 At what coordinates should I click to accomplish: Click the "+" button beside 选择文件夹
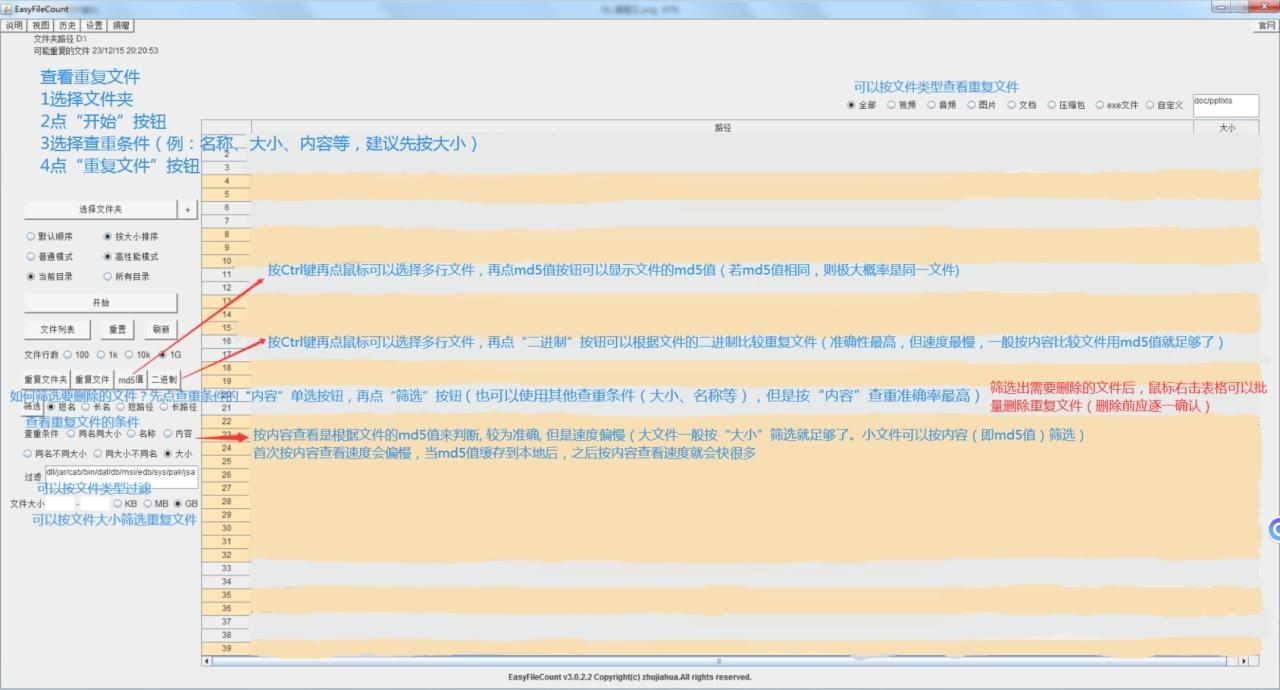187,209
